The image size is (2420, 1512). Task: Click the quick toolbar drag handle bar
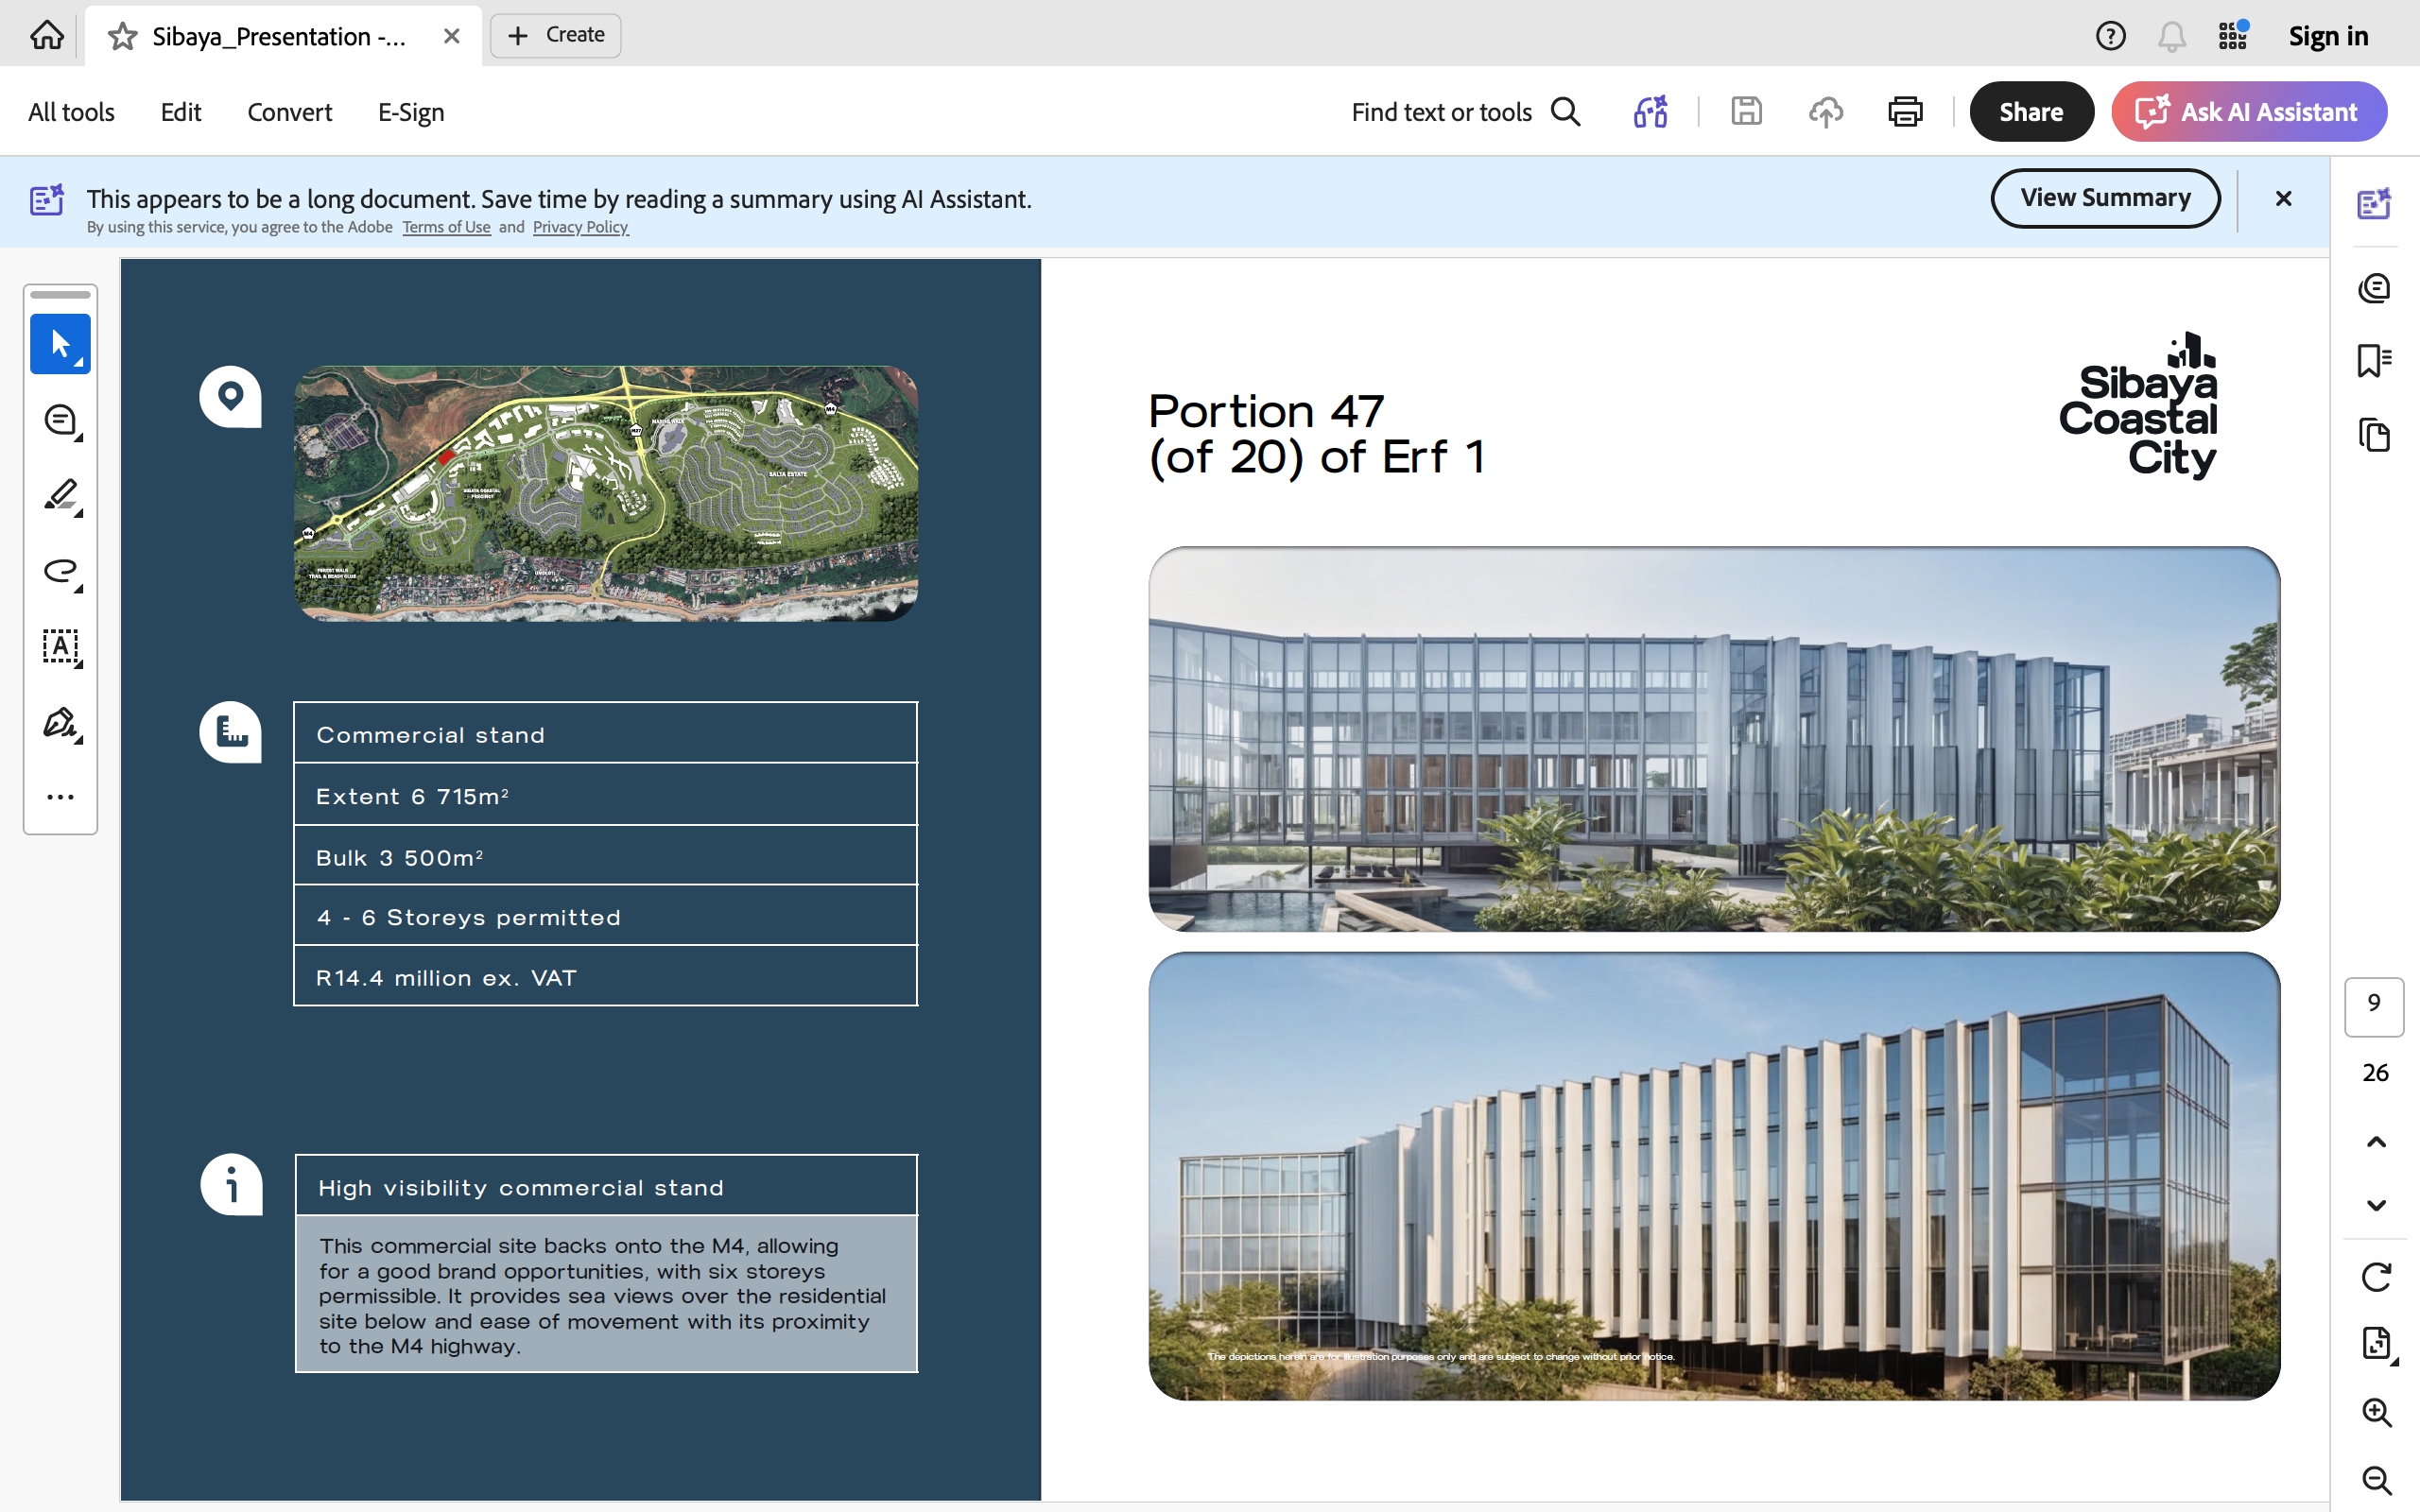coord(60,295)
